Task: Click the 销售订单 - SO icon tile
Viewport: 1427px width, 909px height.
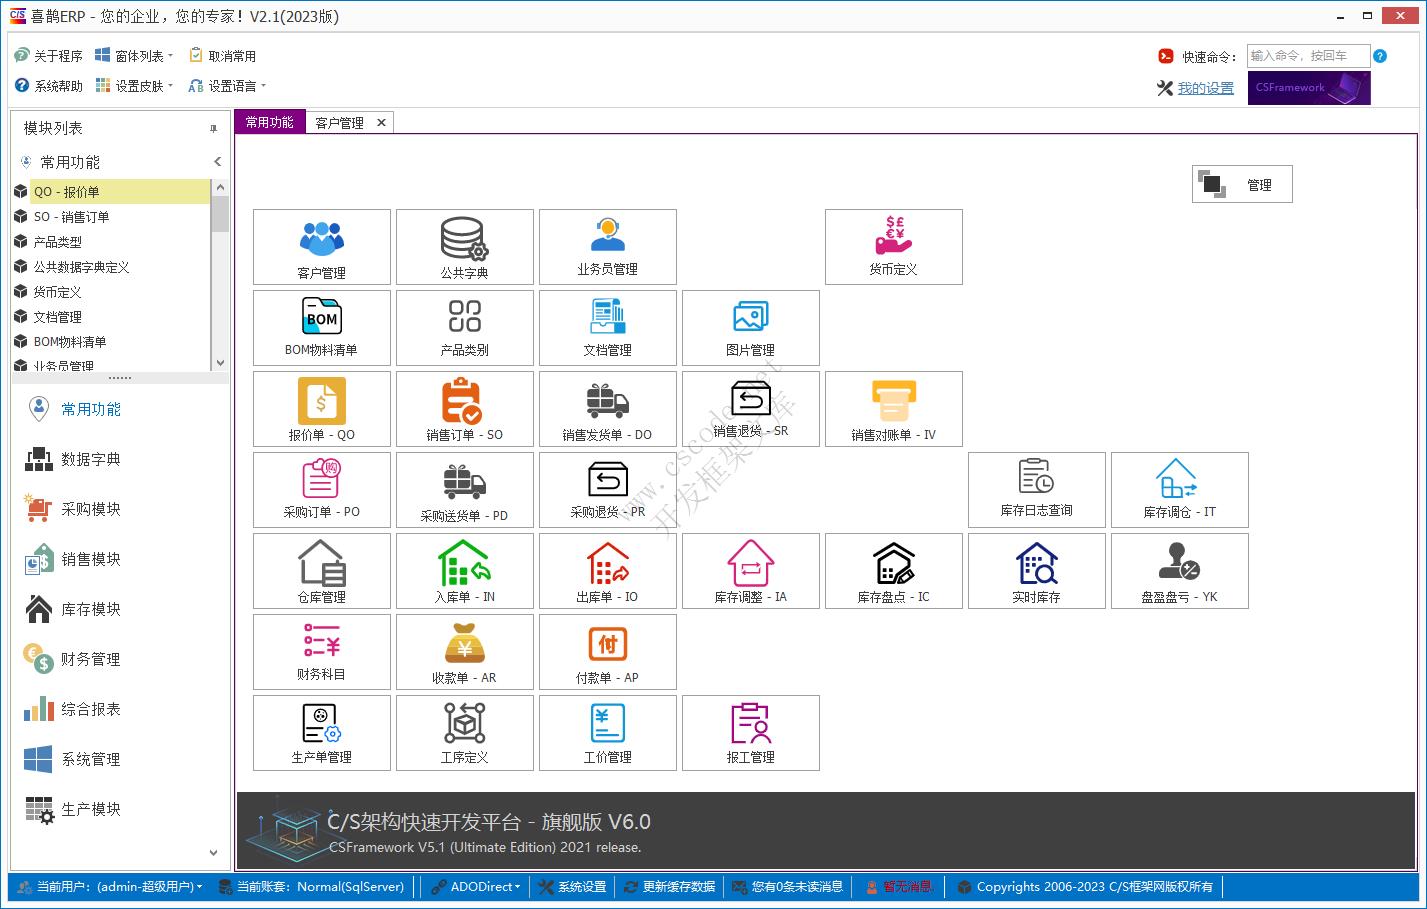Action: pyautogui.click(x=464, y=409)
